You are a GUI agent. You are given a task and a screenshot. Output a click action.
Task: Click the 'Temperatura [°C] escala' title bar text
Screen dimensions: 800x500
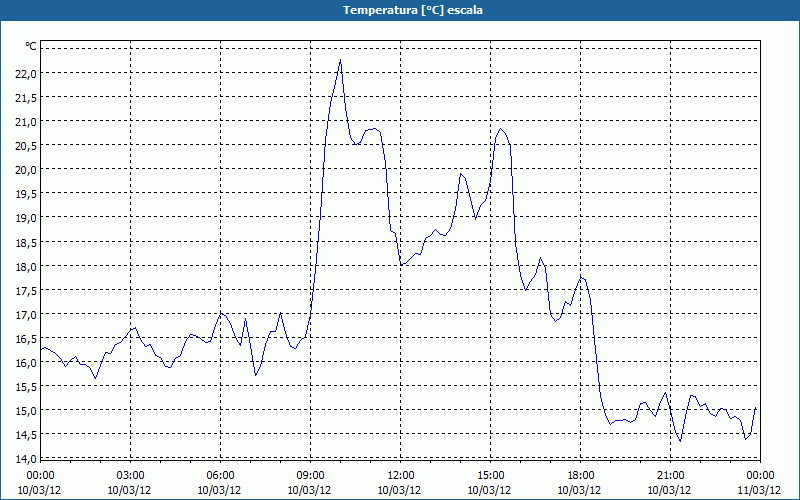coord(413,10)
